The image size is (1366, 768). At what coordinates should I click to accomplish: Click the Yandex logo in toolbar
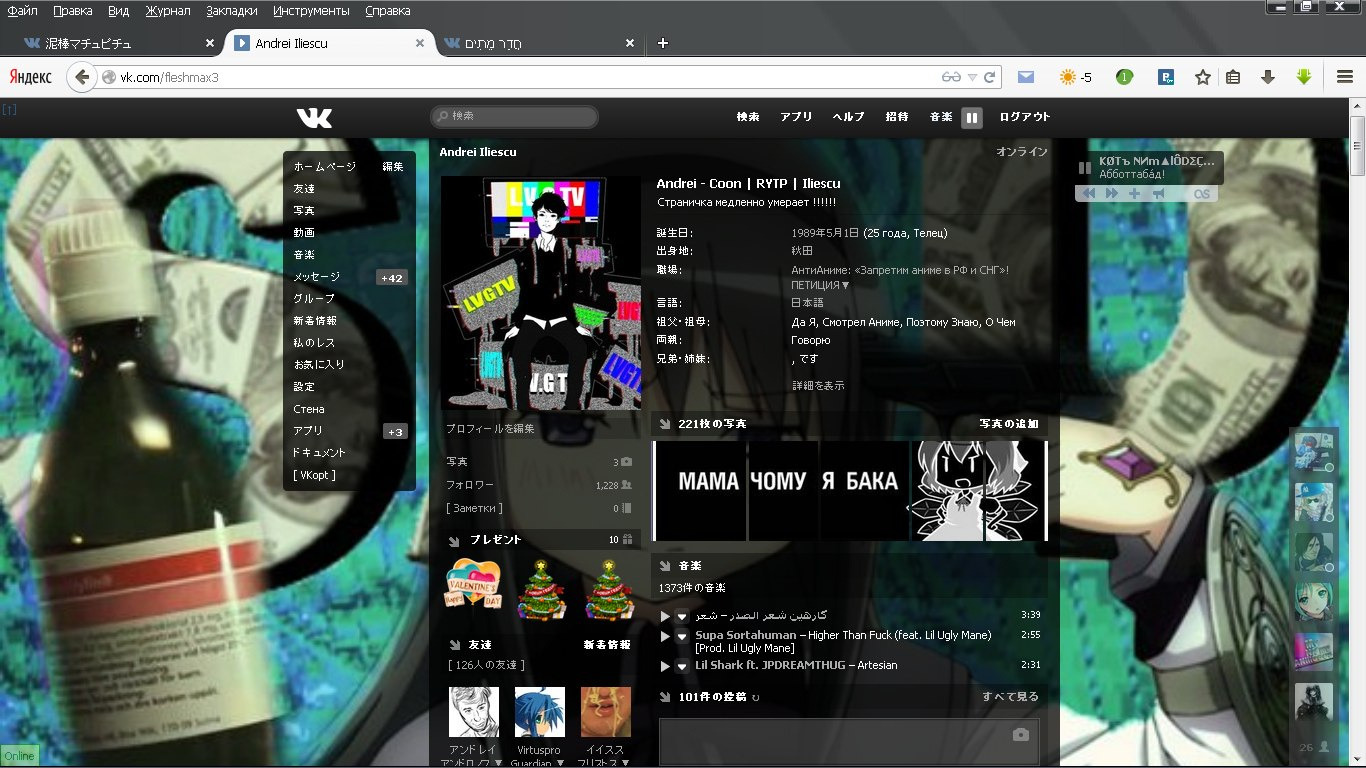(31, 77)
